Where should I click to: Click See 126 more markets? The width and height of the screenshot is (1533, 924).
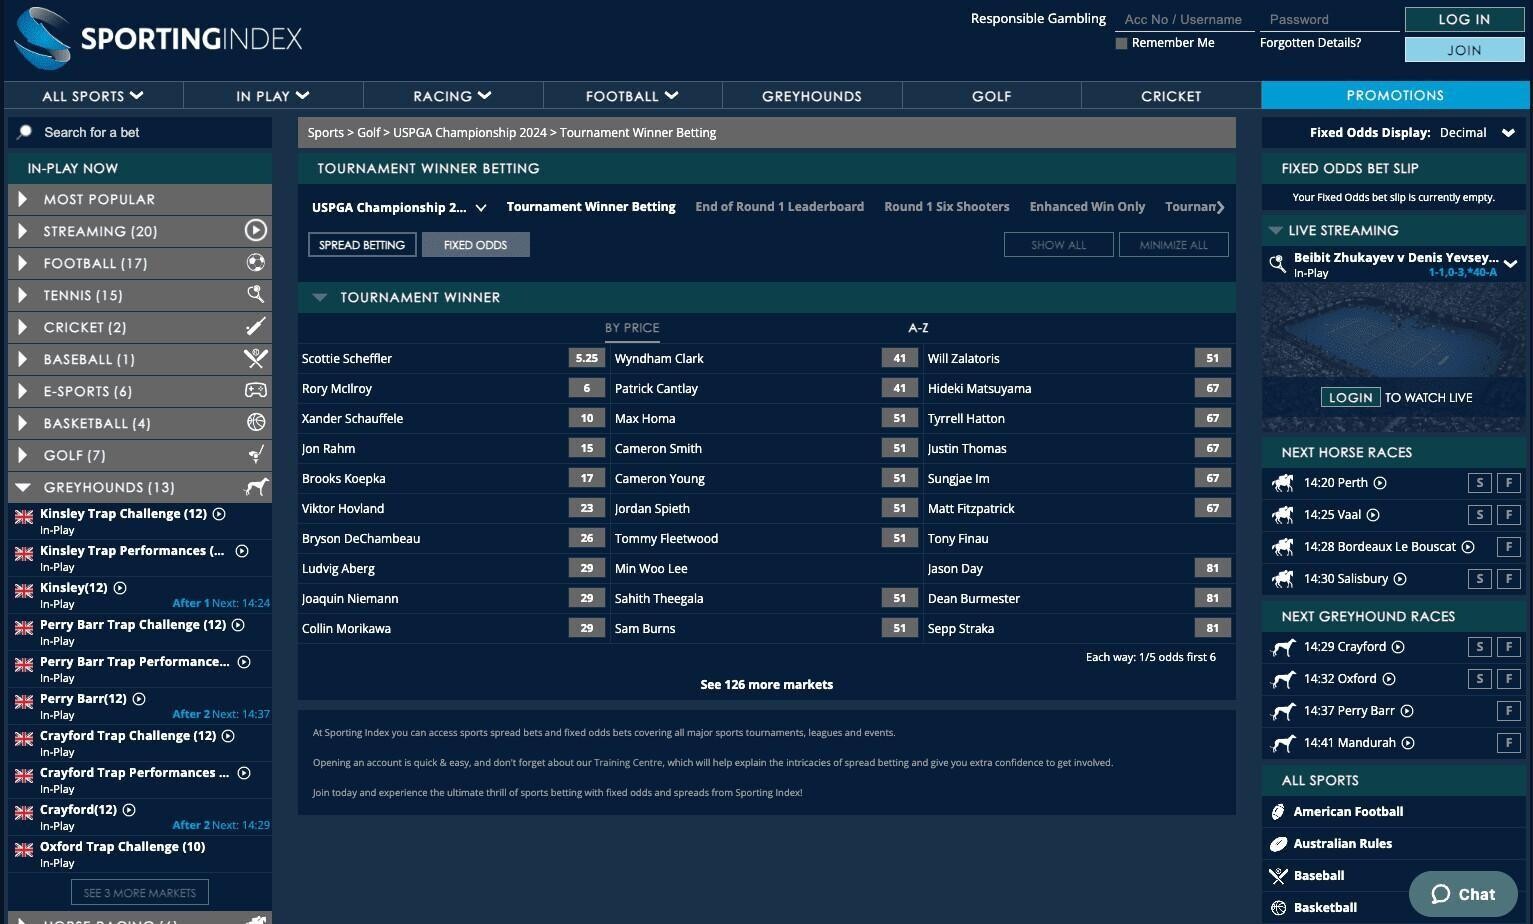767,685
